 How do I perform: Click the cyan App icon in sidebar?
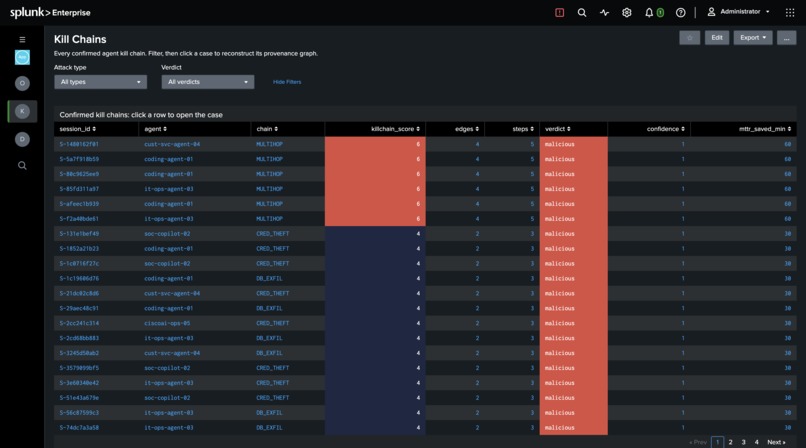[22, 57]
